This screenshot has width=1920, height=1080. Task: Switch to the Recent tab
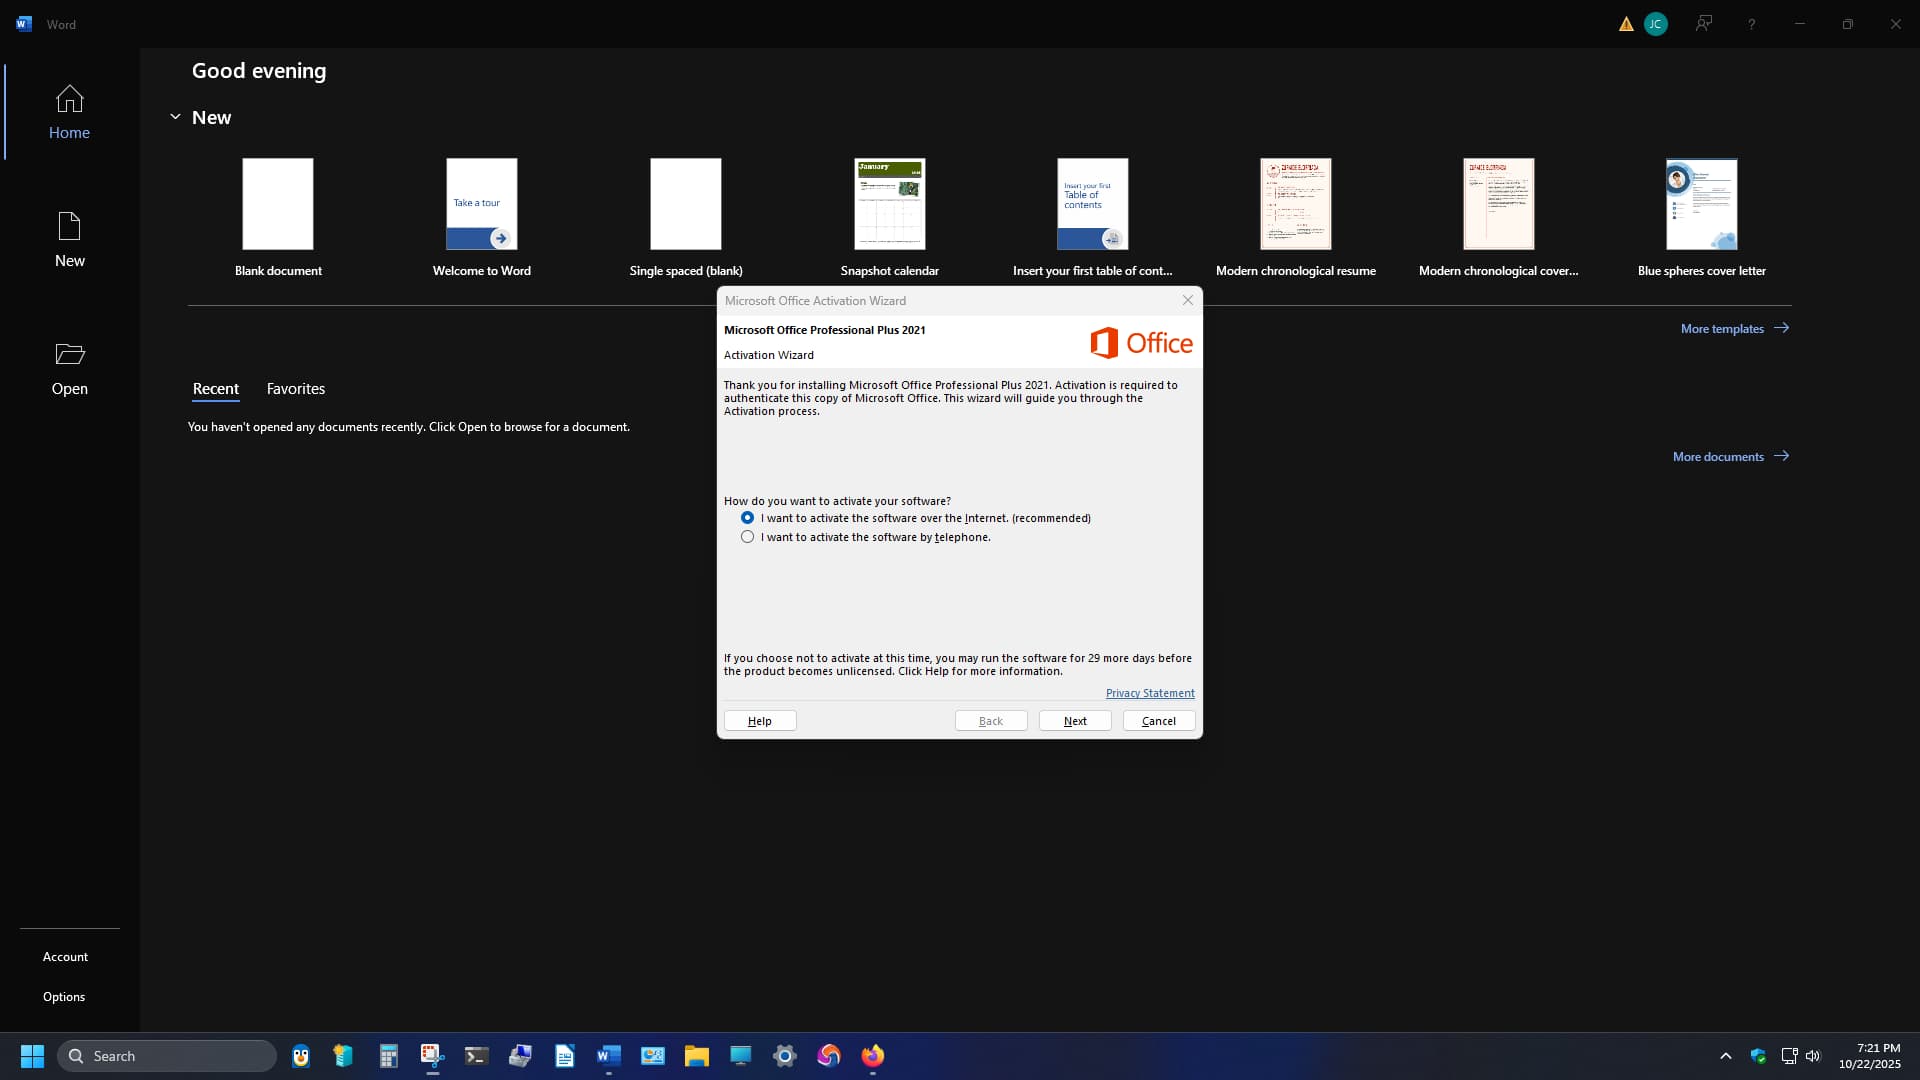pyautogui.click(x=216, y=389)
